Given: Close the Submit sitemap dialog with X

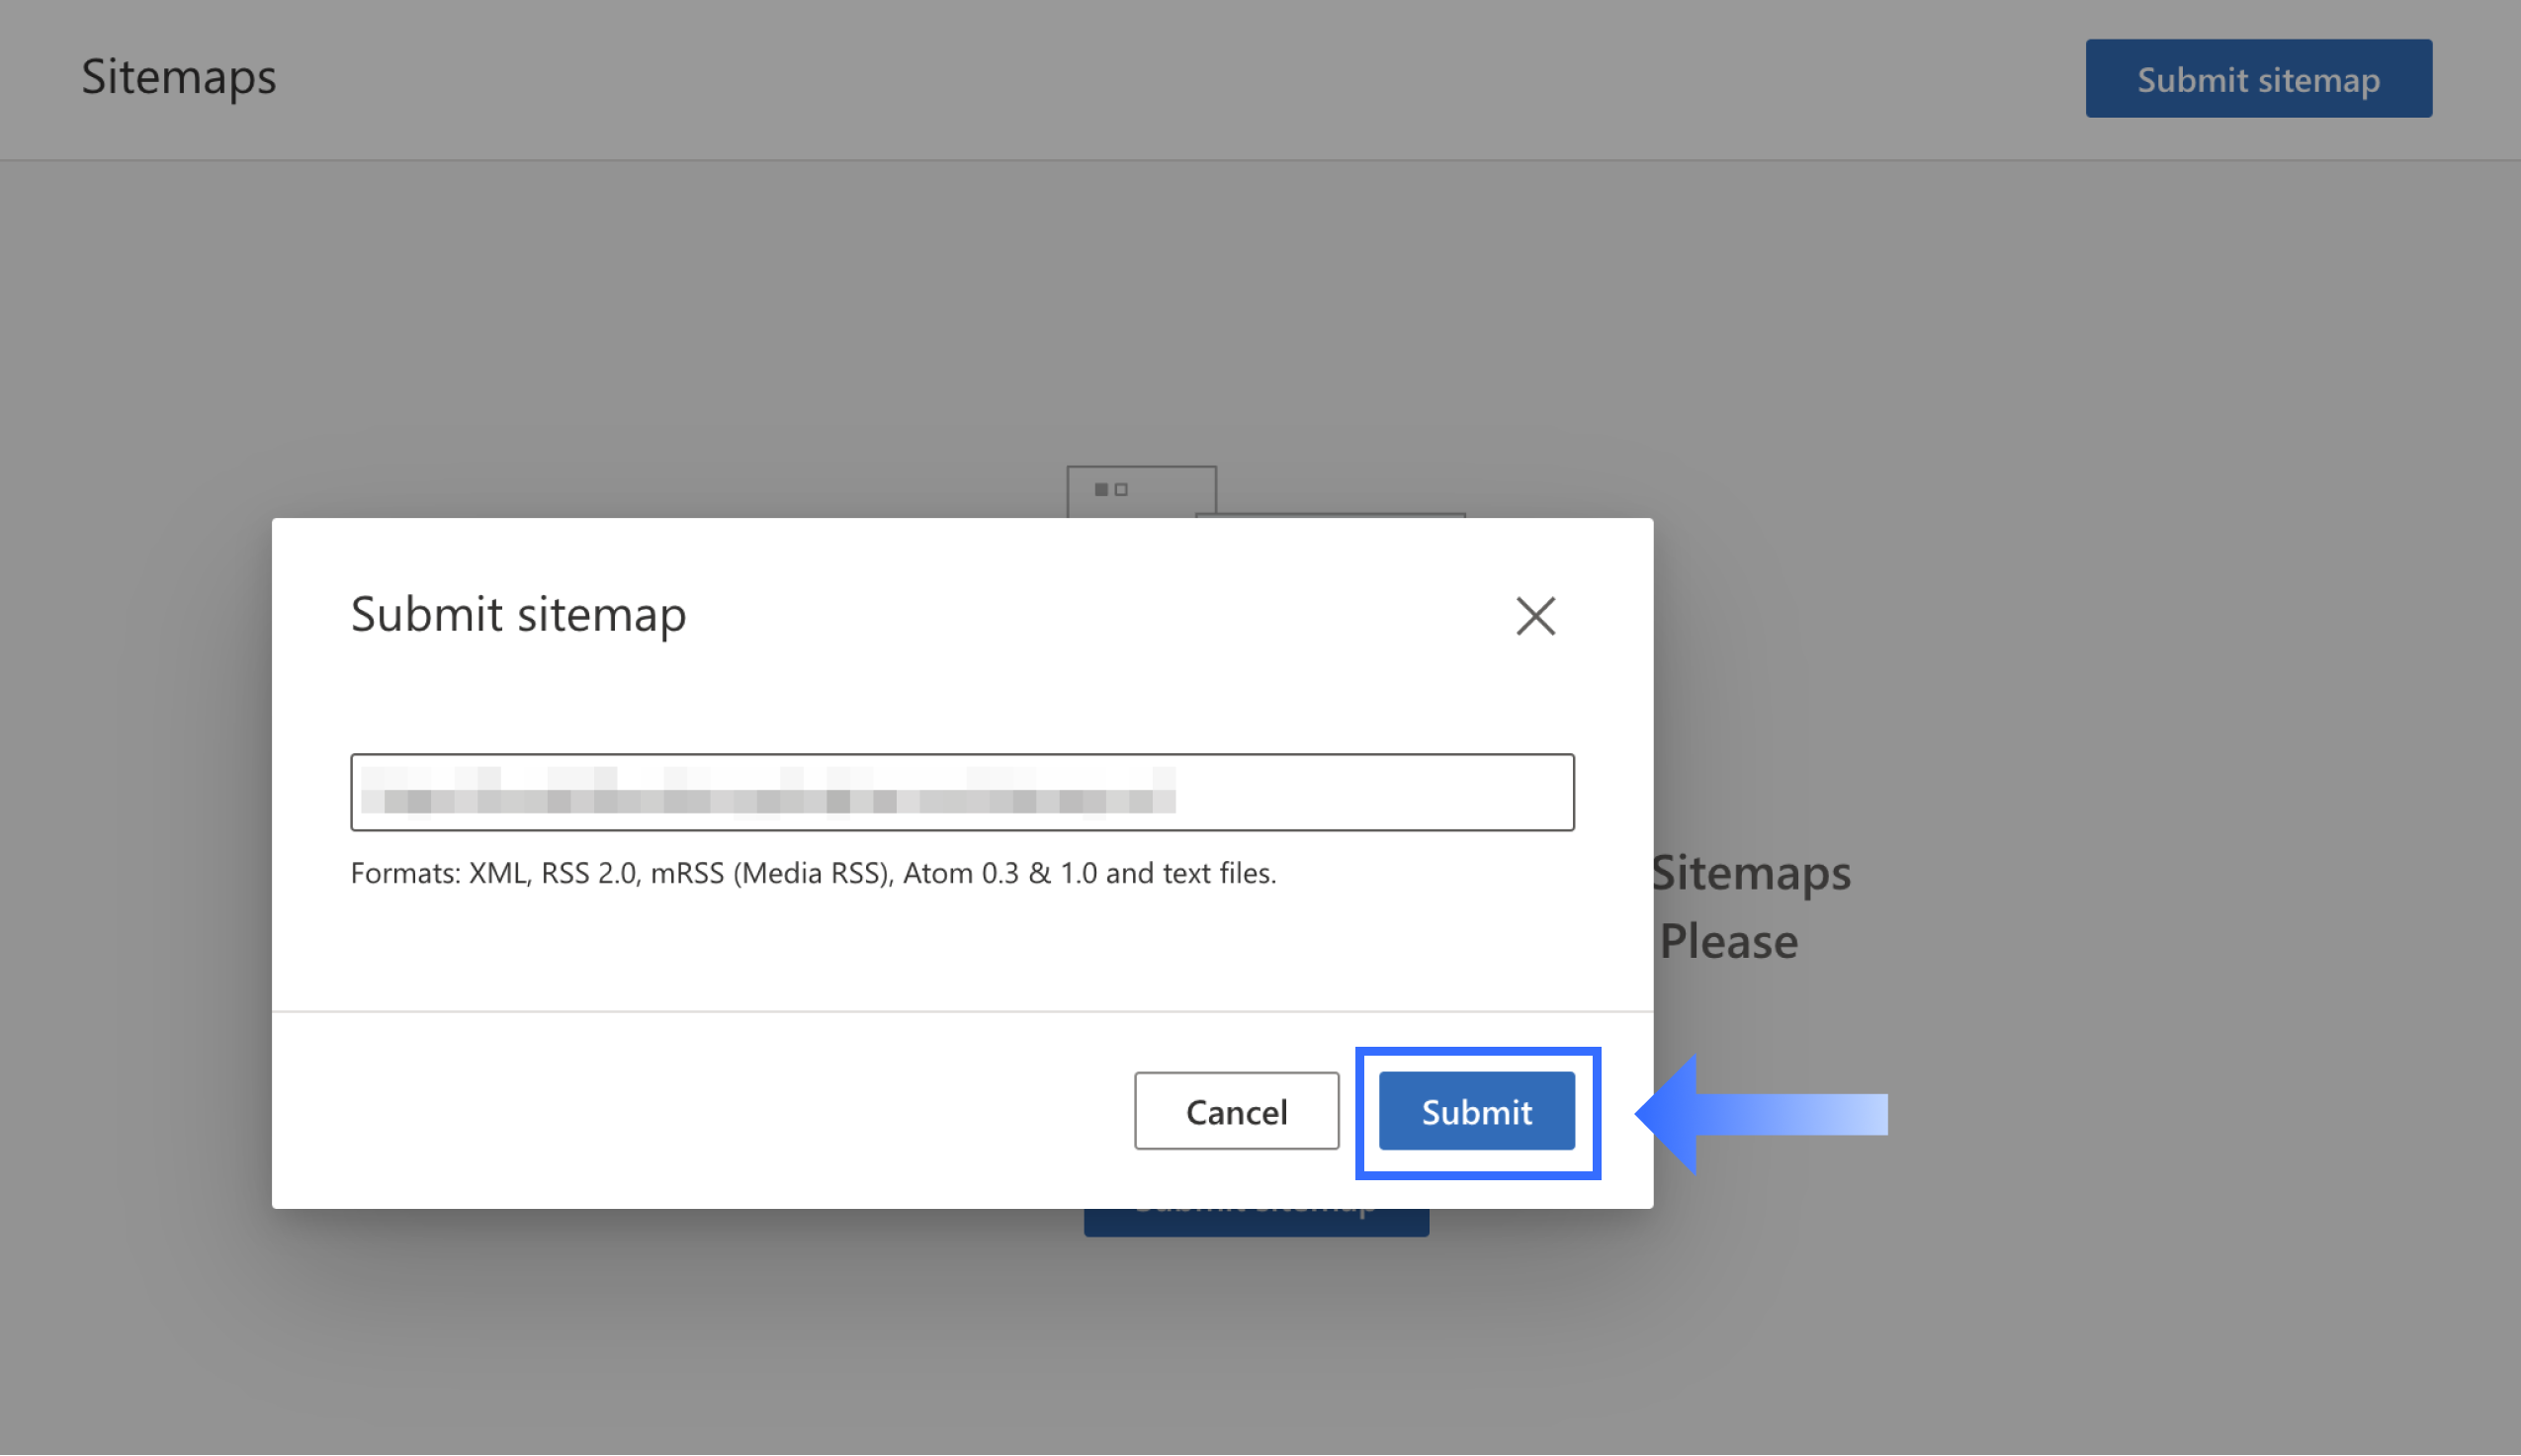Looking at the screenshot, I should pos(1535,616).
